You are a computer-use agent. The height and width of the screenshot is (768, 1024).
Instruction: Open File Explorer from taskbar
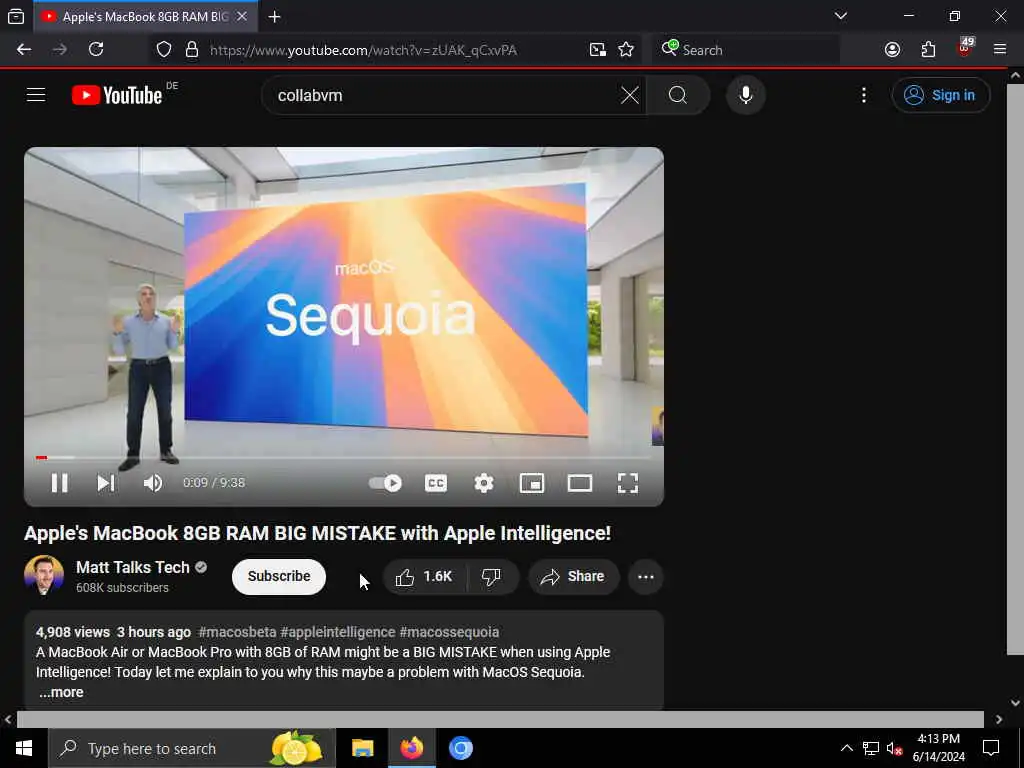362,748
